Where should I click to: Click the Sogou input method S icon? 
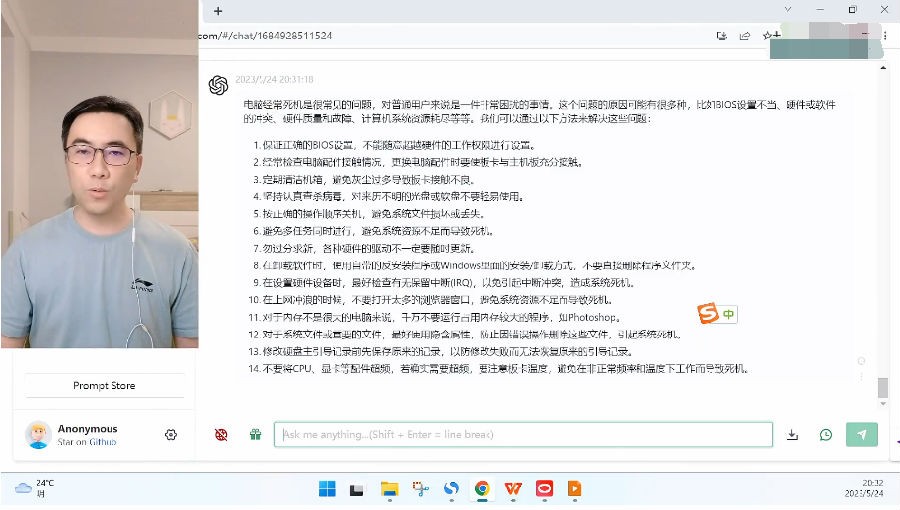(708, 313)
